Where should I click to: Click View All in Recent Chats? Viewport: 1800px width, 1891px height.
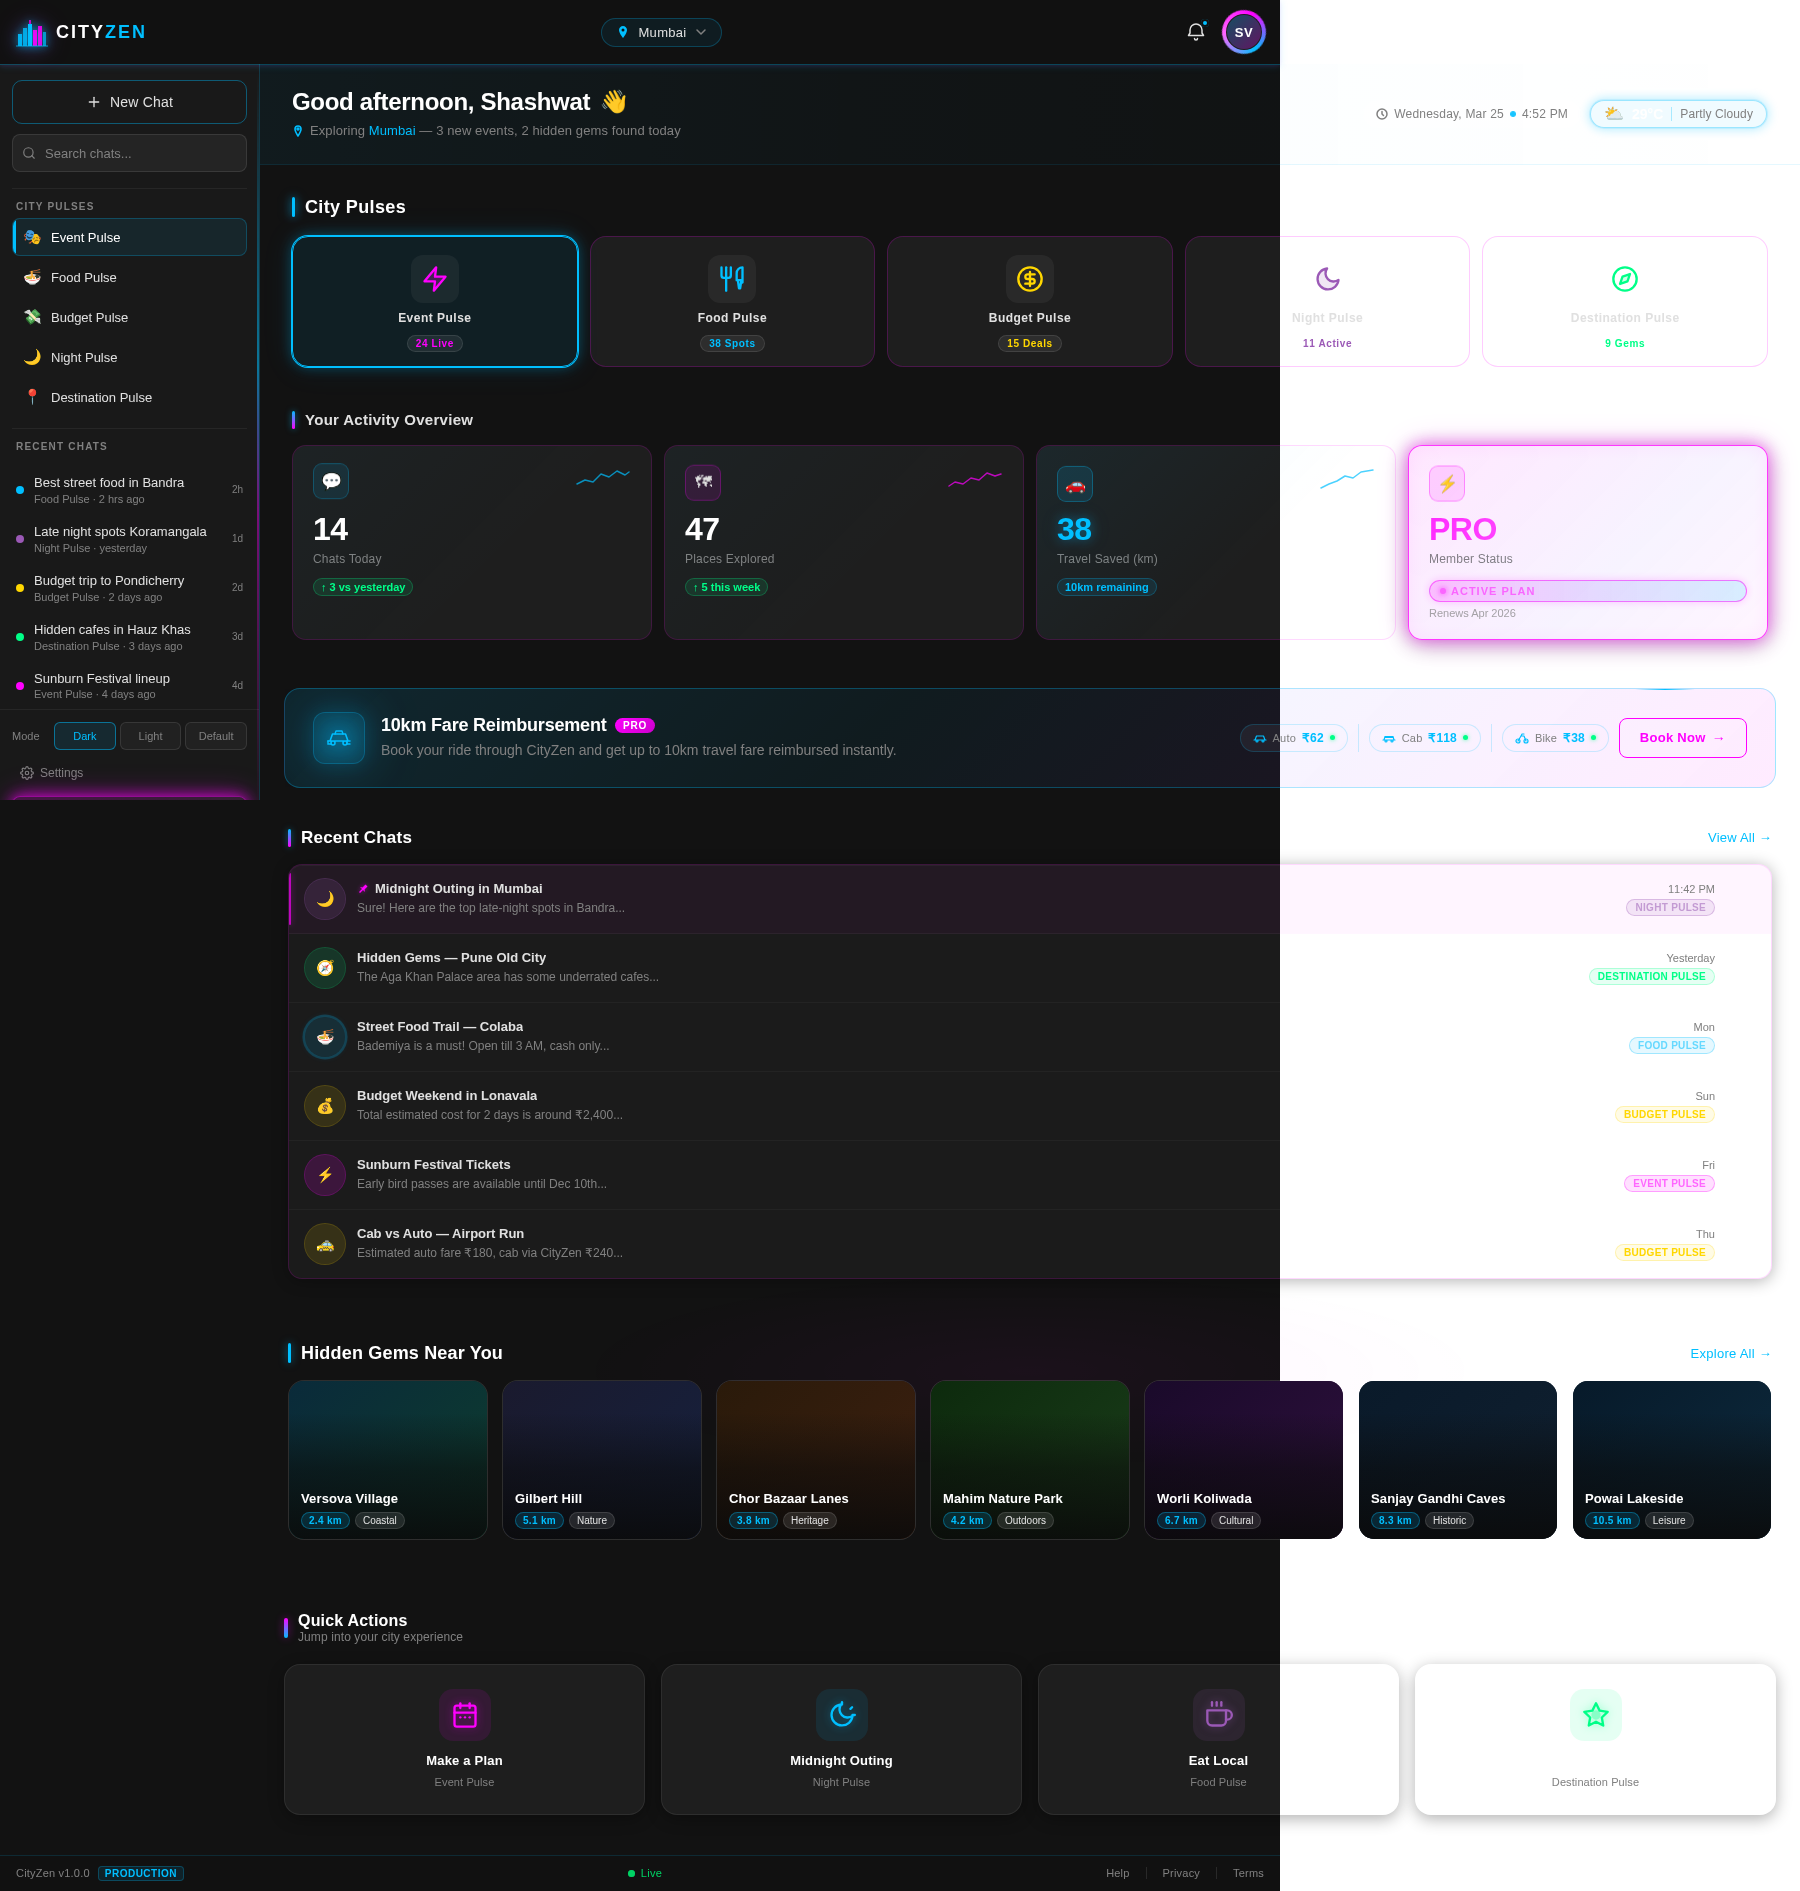1738,838
